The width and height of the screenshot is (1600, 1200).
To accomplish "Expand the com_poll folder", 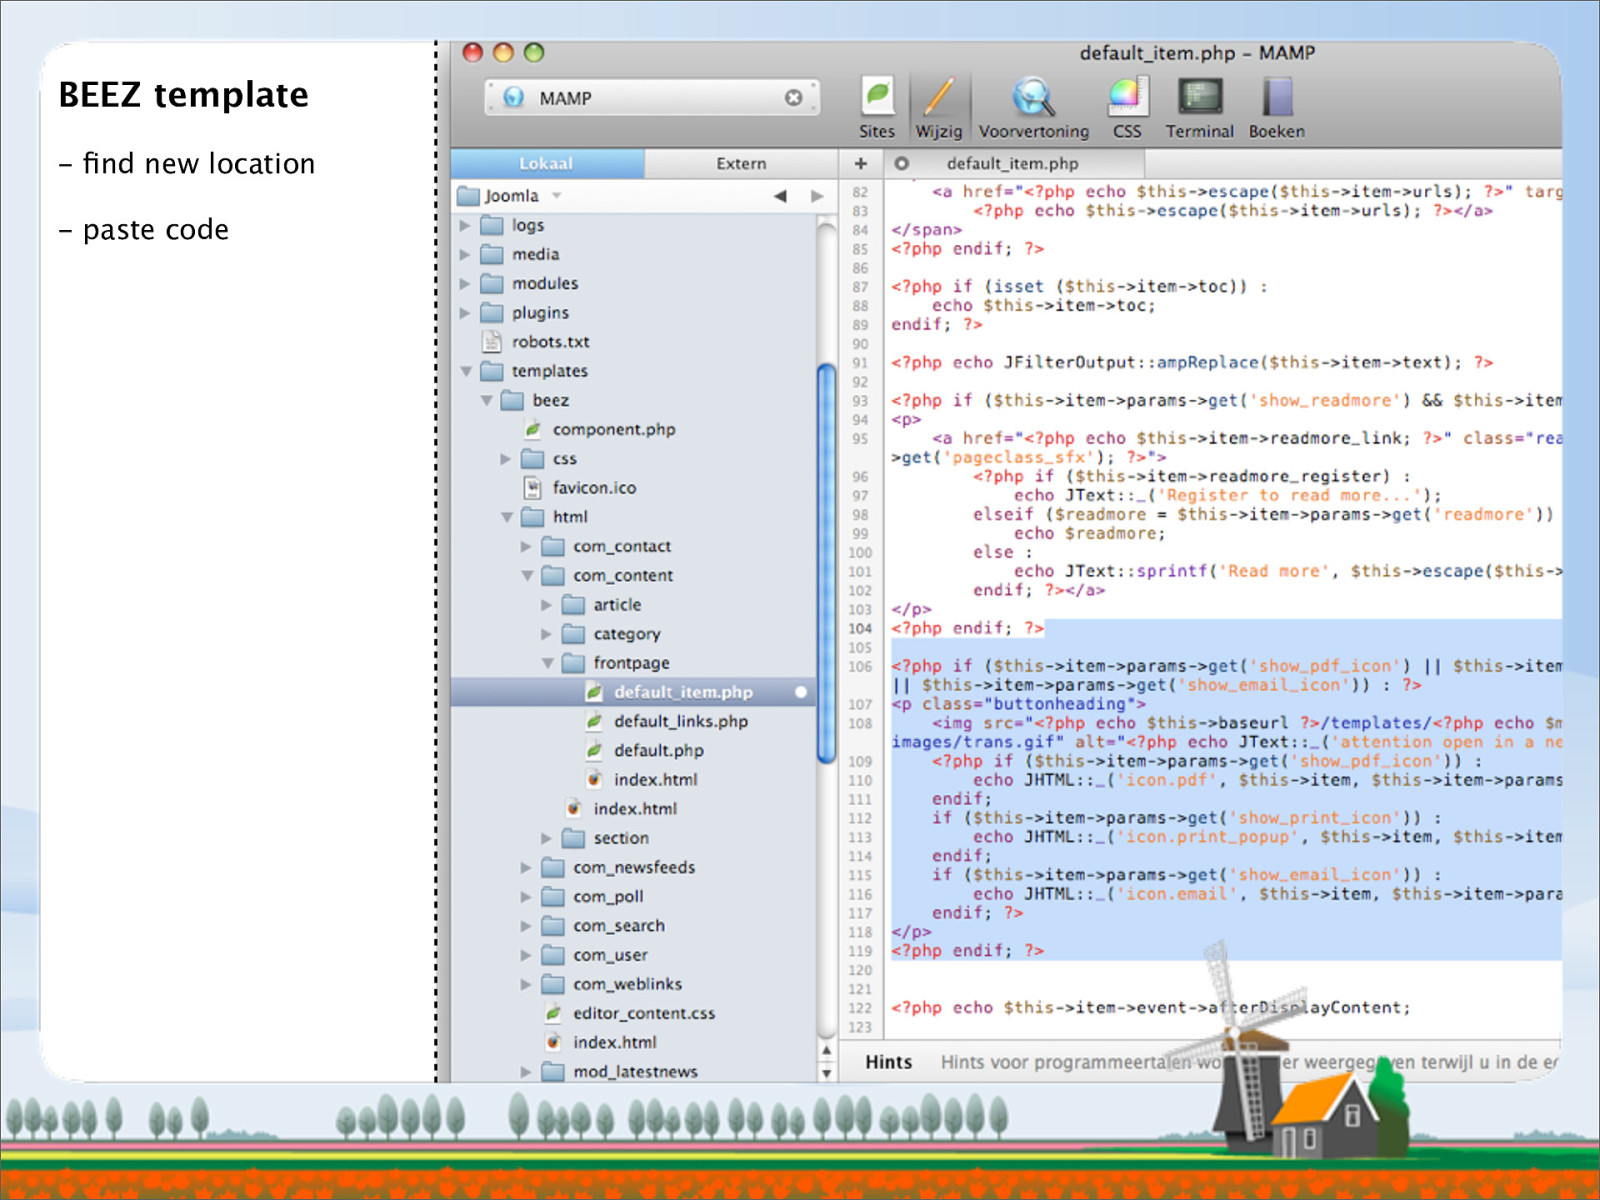I will pyautogui.click(x=526, y=896).
